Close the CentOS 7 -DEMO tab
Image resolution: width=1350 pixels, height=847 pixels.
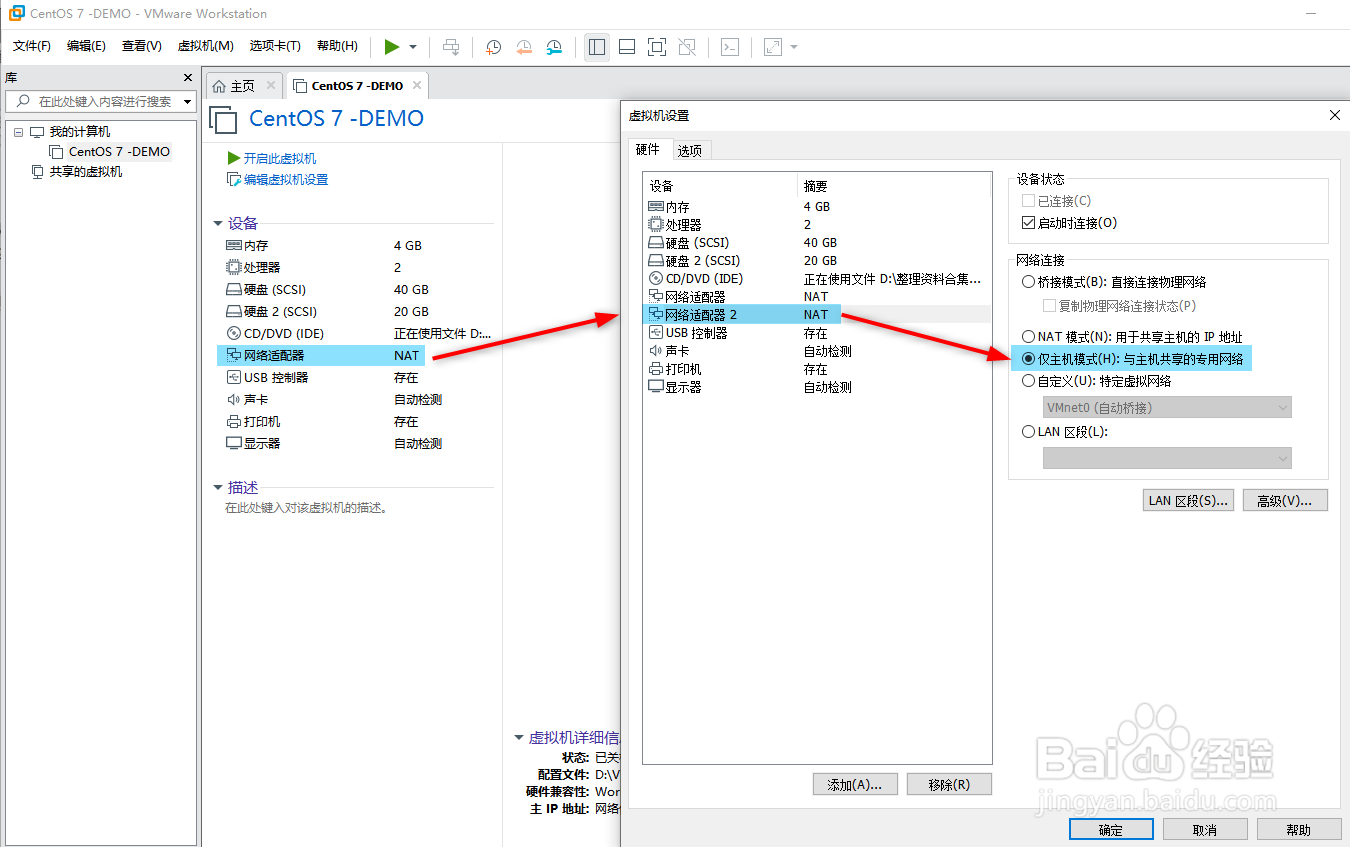(x=418, y=86)
